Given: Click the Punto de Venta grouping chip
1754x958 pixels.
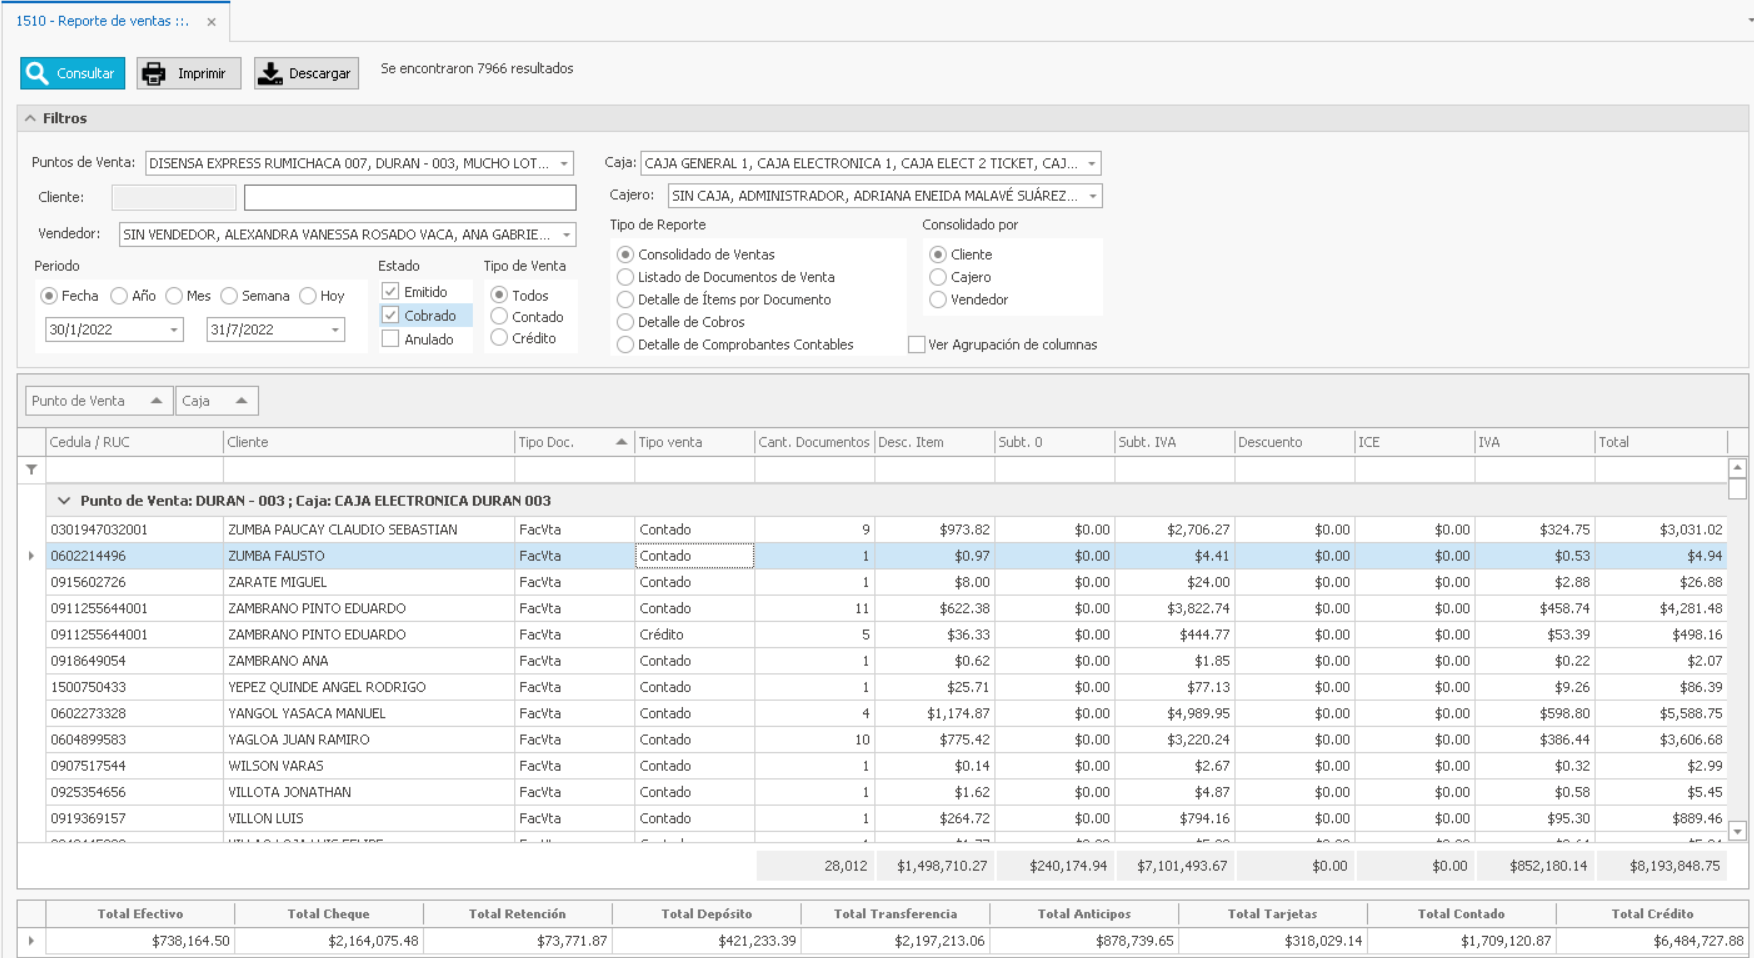Looking at the screenshot, I should [x=97, y=401].
